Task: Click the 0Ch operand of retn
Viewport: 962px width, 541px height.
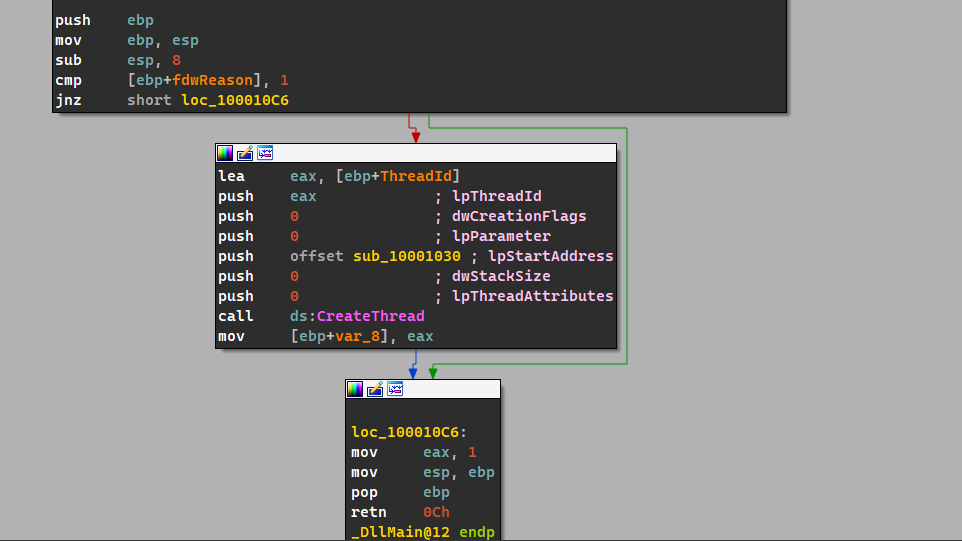Action: pyautogui.click(x=436, y=512)
